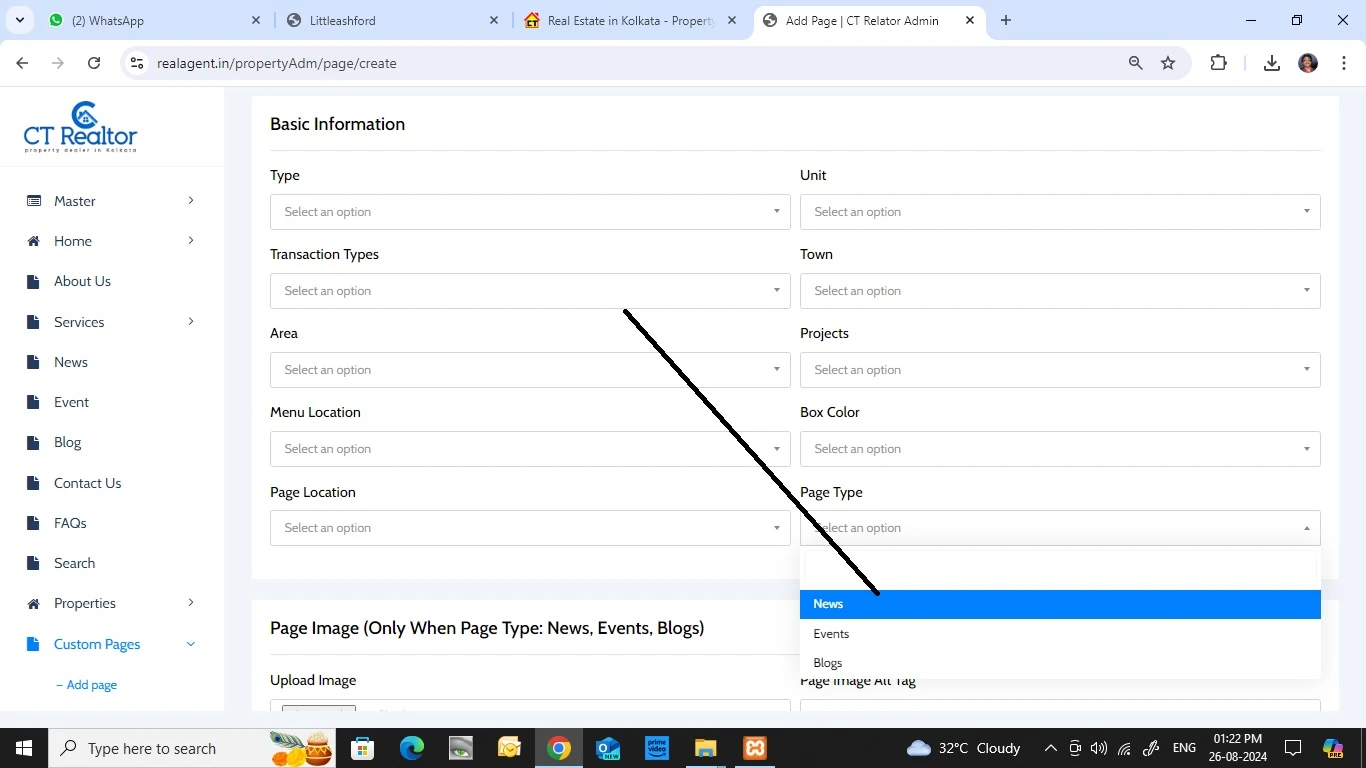Collapse the Custom Pages sidebar section
This screenshot has height=768, width=1366.
[x=190, y=644]
